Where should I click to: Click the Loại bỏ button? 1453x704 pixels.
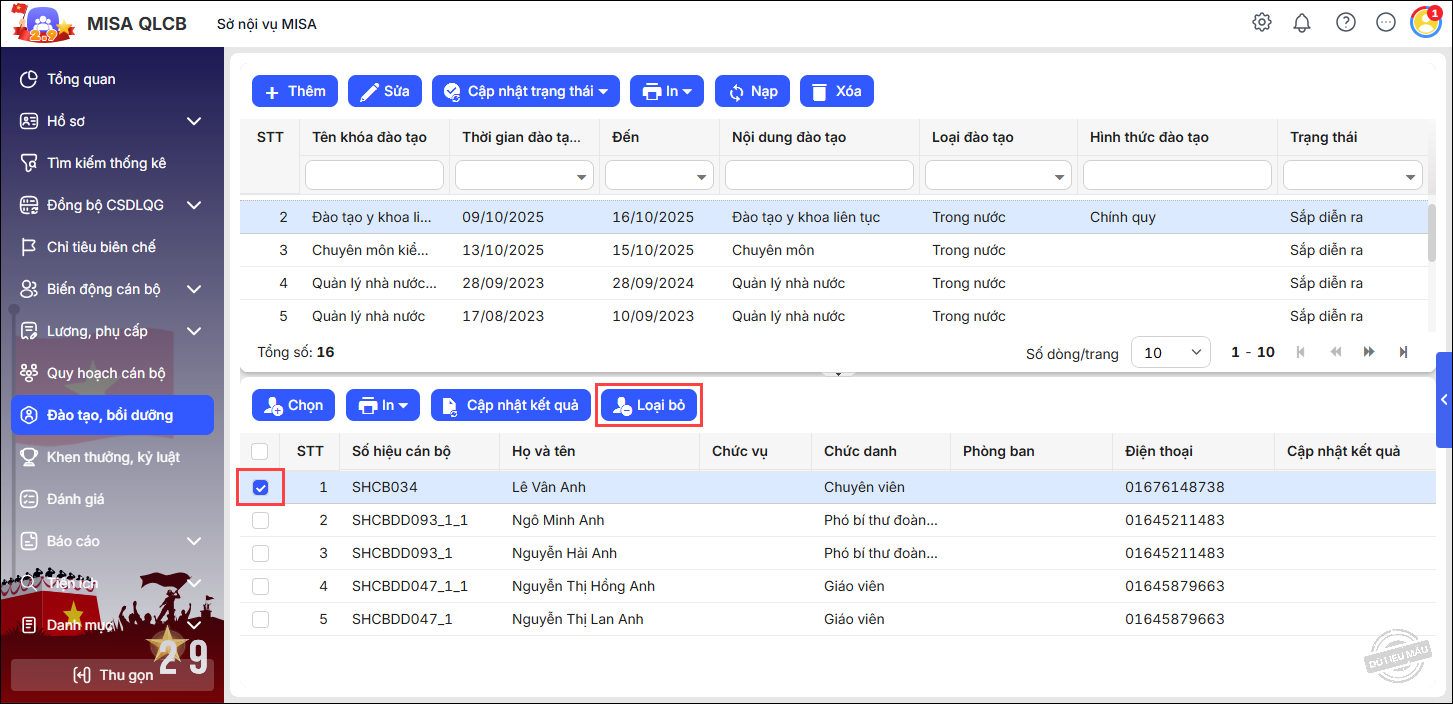648,405
